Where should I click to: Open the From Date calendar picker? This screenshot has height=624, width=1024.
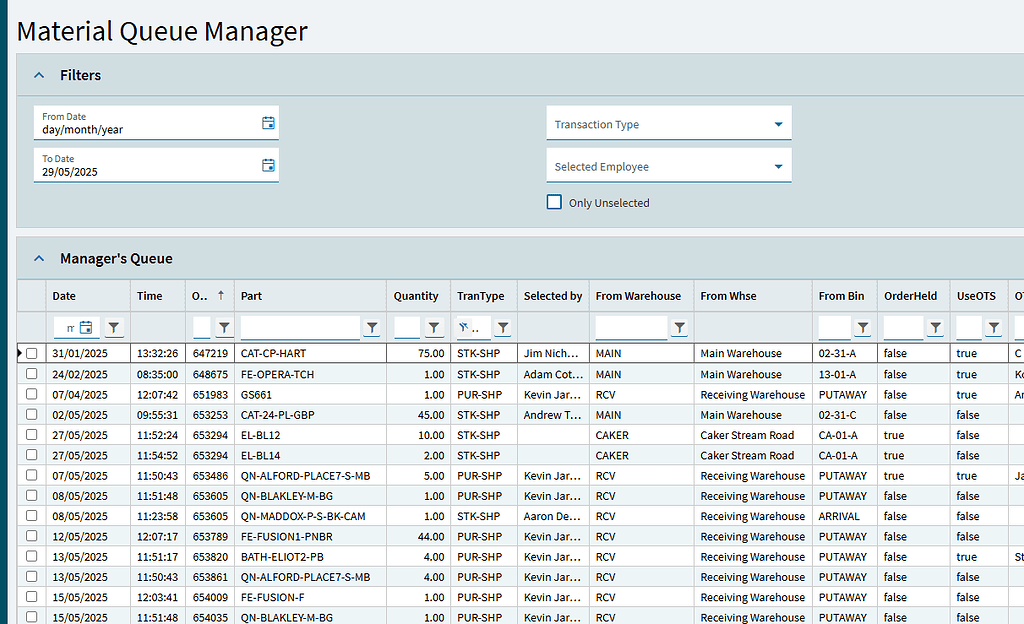268,121
